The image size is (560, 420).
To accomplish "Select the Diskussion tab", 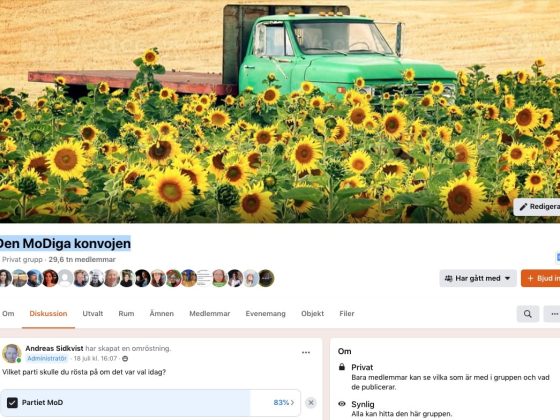I will pyautogui.click(x=48, y=314).
